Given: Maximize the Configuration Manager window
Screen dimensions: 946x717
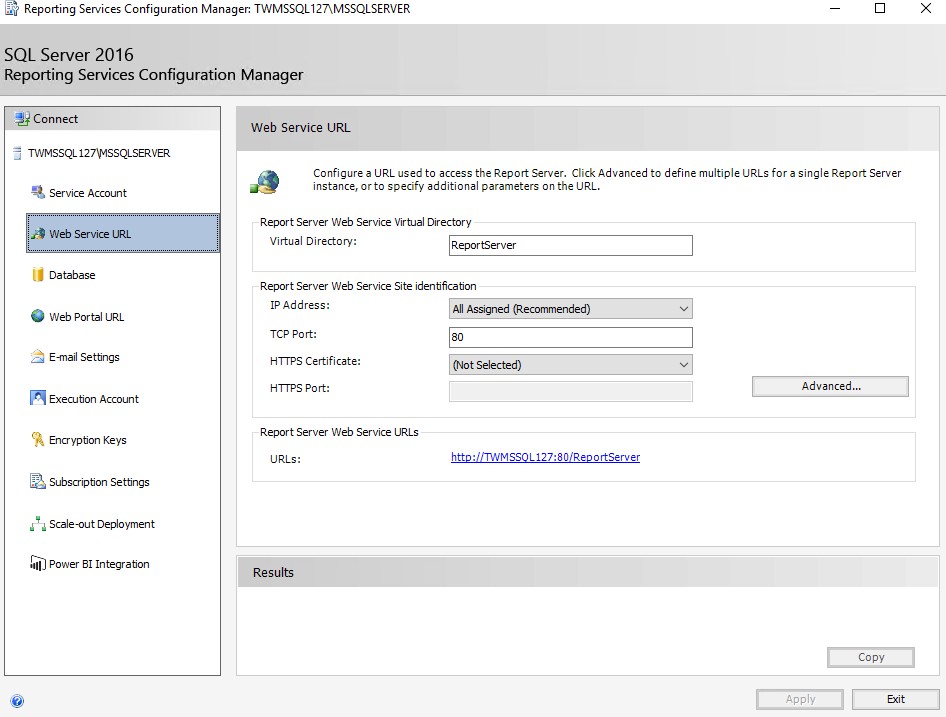Looking at the screenshot, I should tap(880, 8).
